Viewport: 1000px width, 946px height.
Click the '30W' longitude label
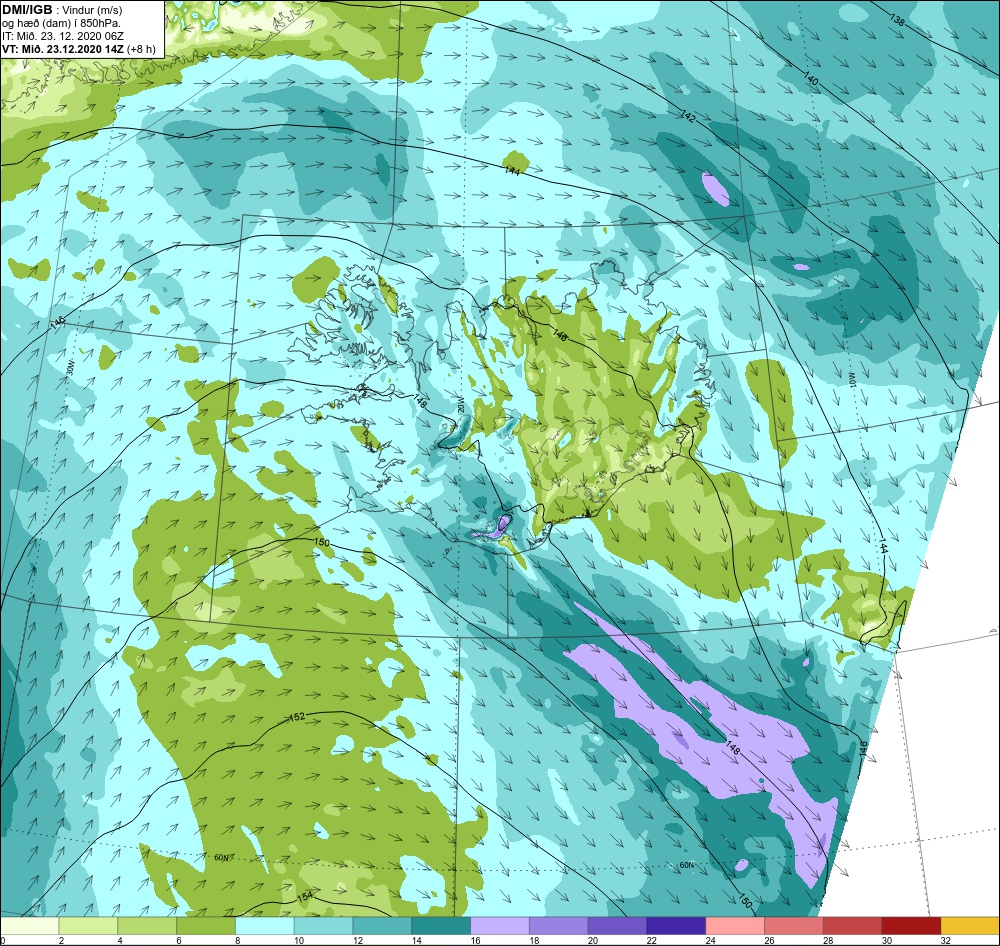click(x=70, y=367)
